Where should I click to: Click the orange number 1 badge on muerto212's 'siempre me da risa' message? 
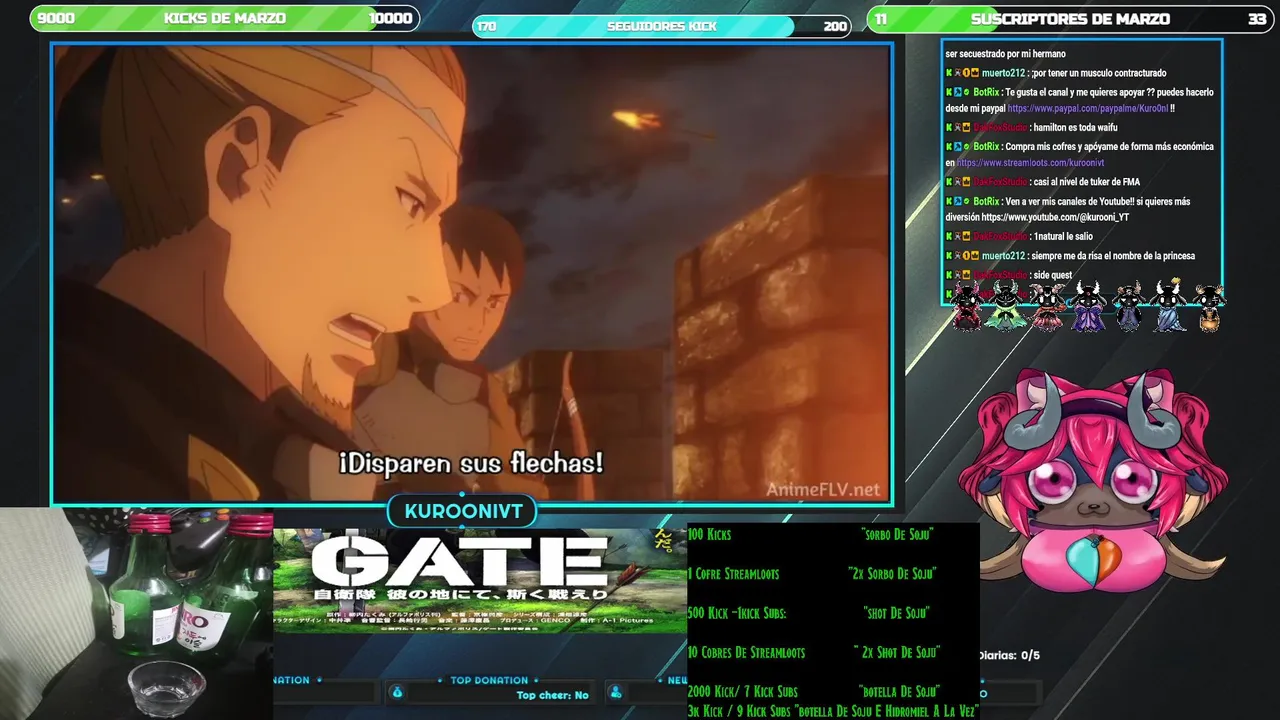pyautogui.click(x=967, y=256)
